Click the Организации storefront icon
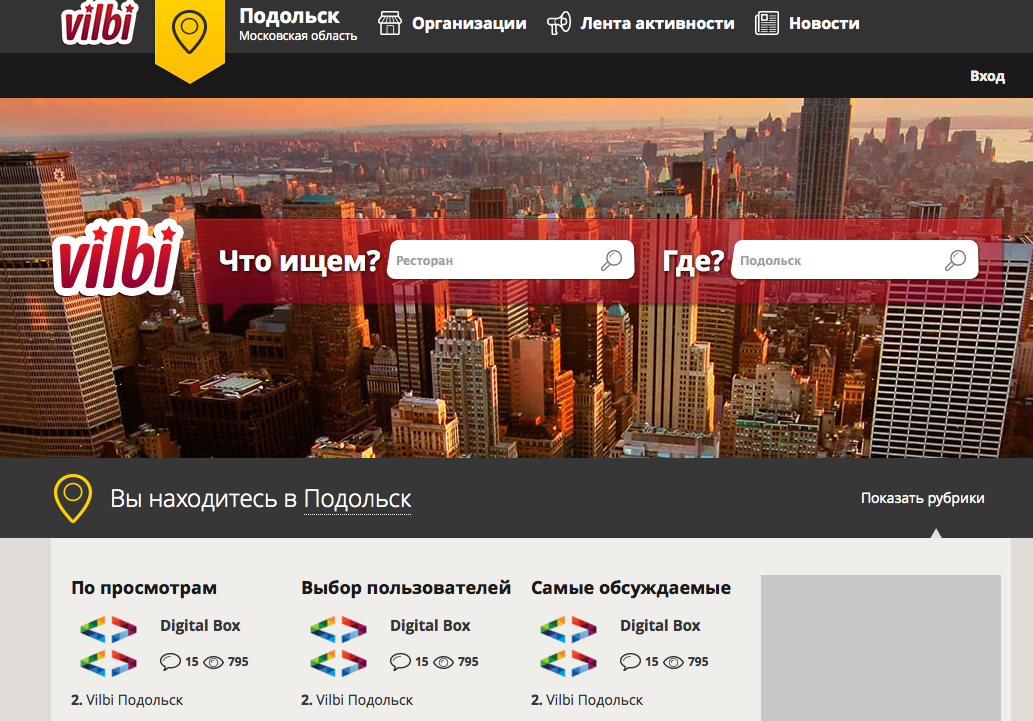Viewport: 1033px width, 721px height. point(389,23)
